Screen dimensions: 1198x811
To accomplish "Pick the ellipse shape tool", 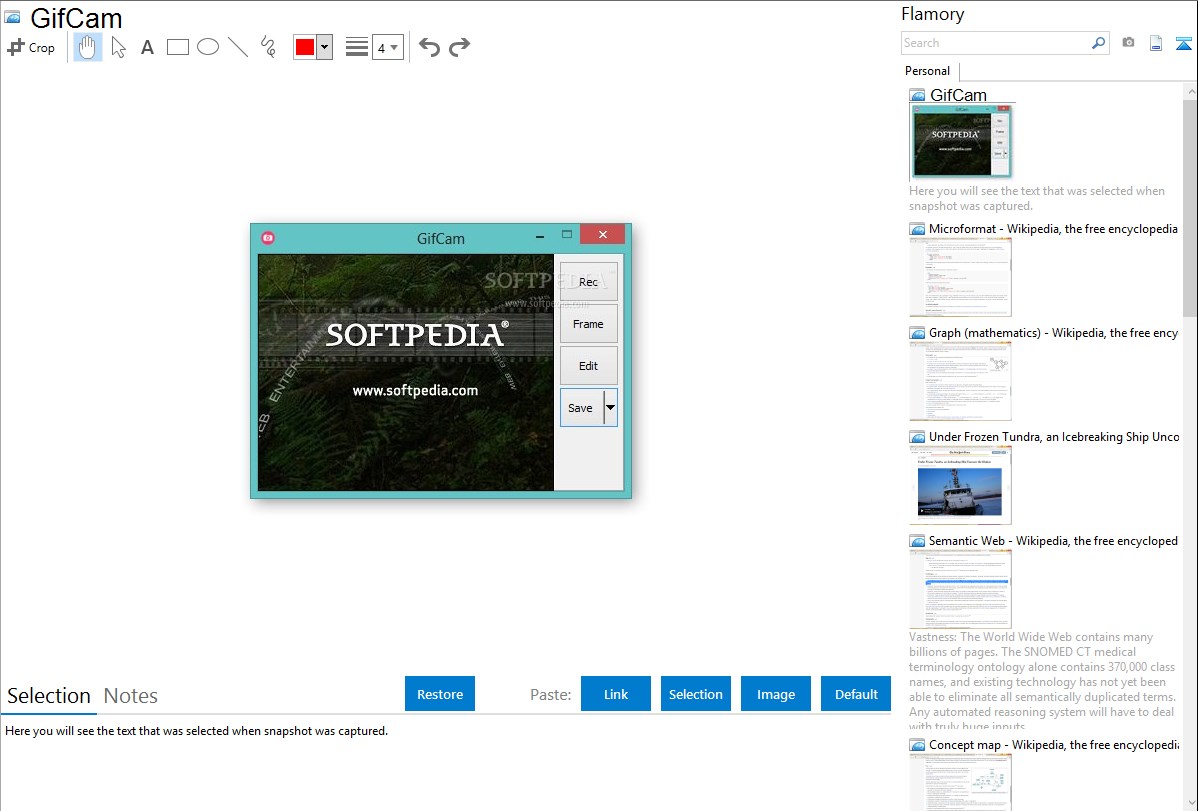I will [208, 47].
